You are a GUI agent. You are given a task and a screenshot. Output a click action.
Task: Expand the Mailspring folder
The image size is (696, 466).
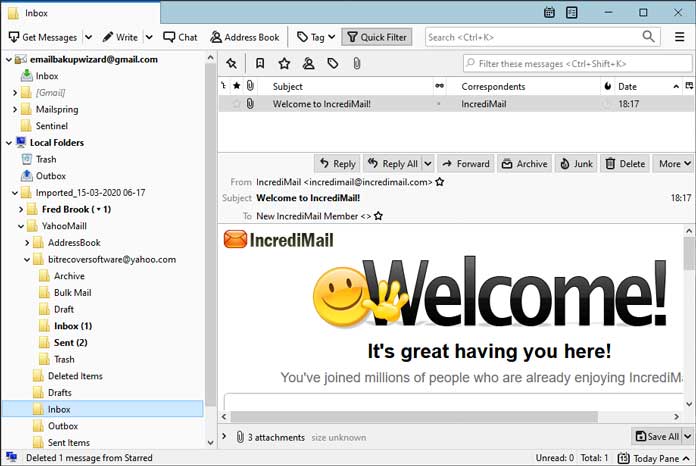pyautogui.click(x=15, y=109)
